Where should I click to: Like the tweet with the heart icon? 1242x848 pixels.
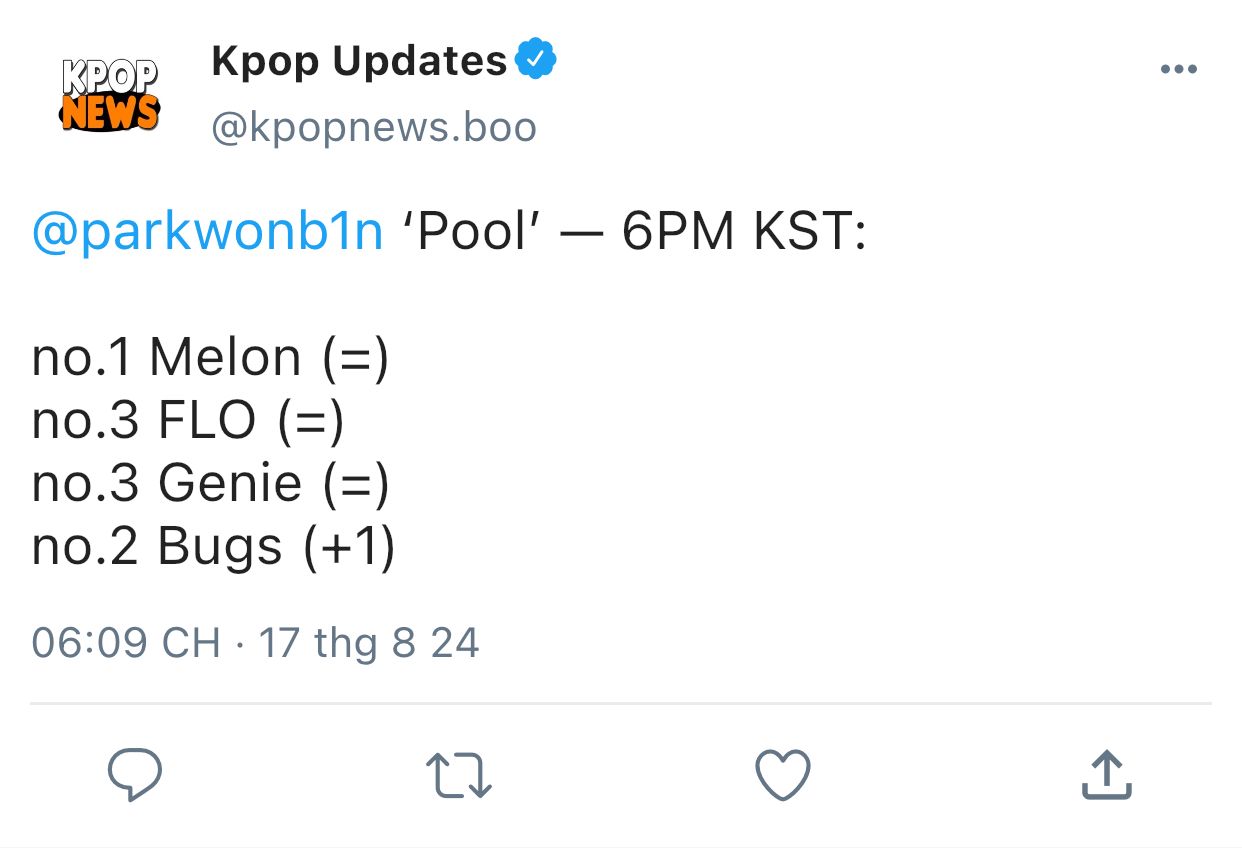(x=782, y=775)
